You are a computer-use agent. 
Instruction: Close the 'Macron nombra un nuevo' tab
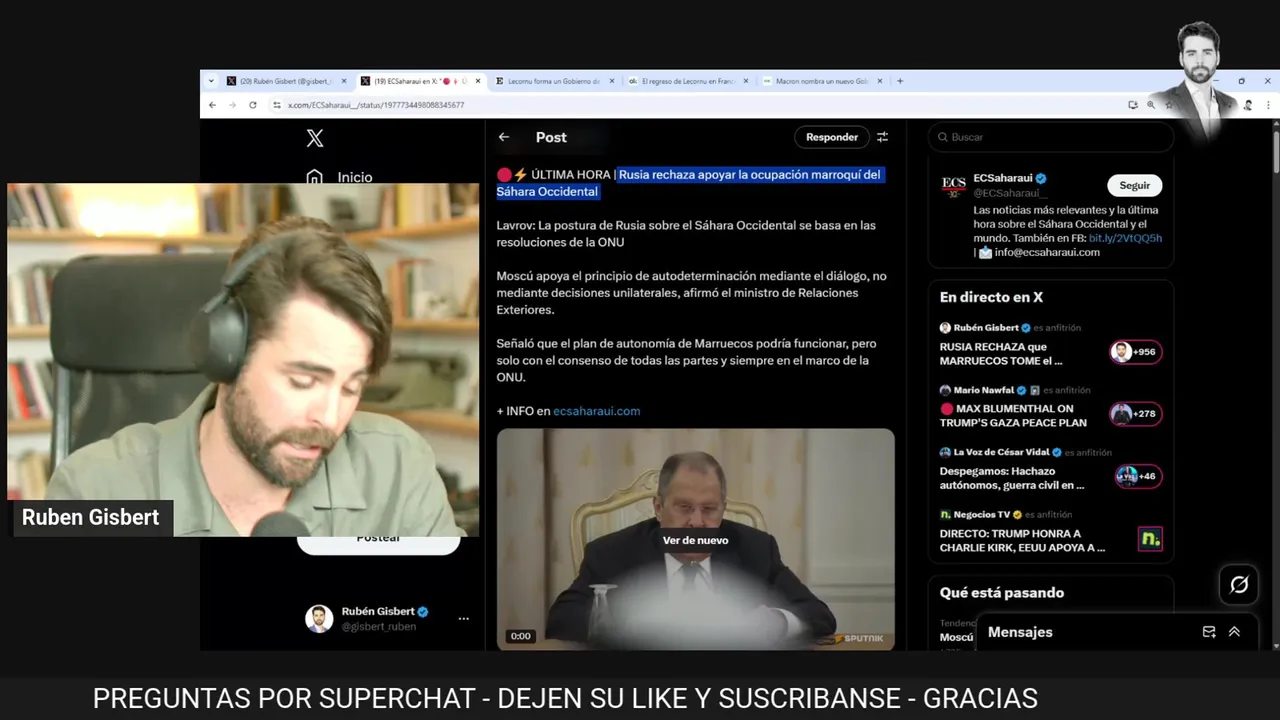[880, 81]
